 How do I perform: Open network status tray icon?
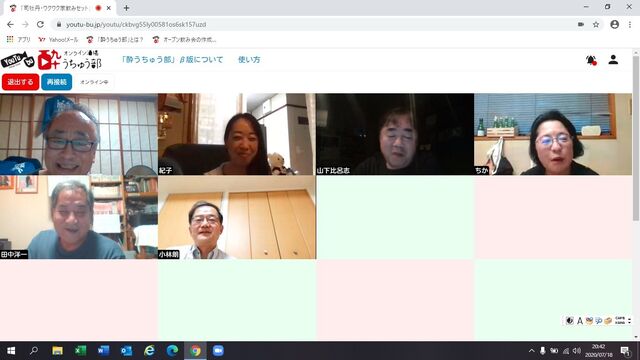click(566, 351)
